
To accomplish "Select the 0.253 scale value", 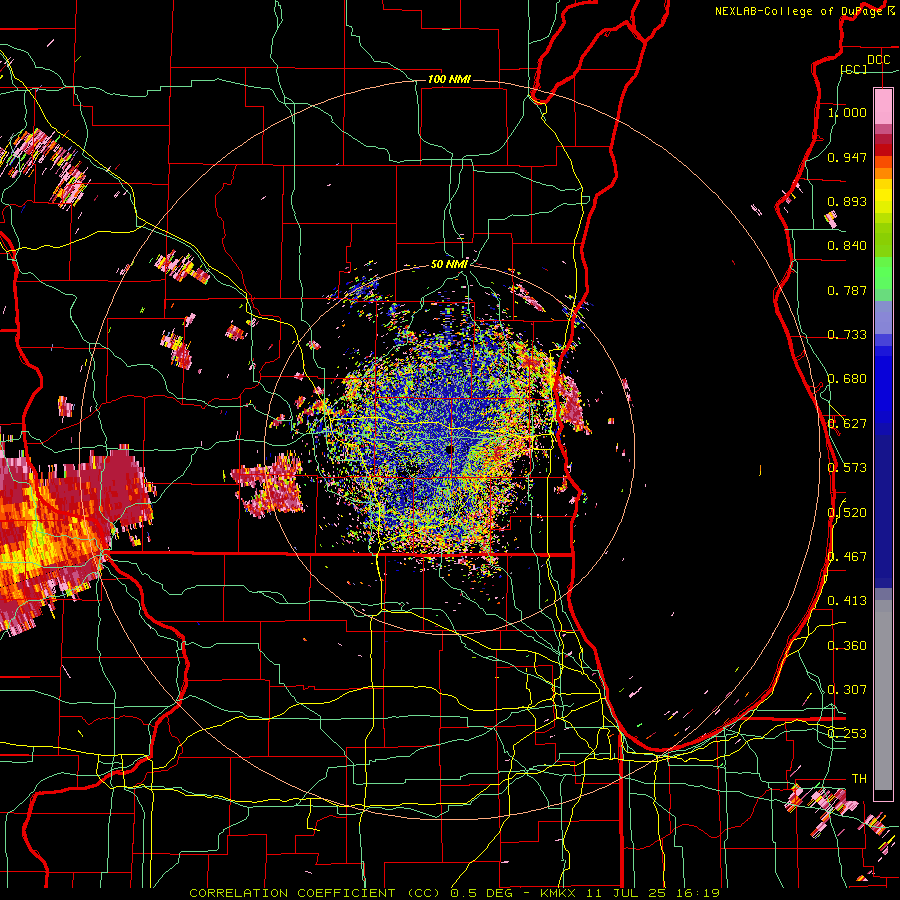I will pyautogui.click(x=847, y=734).
